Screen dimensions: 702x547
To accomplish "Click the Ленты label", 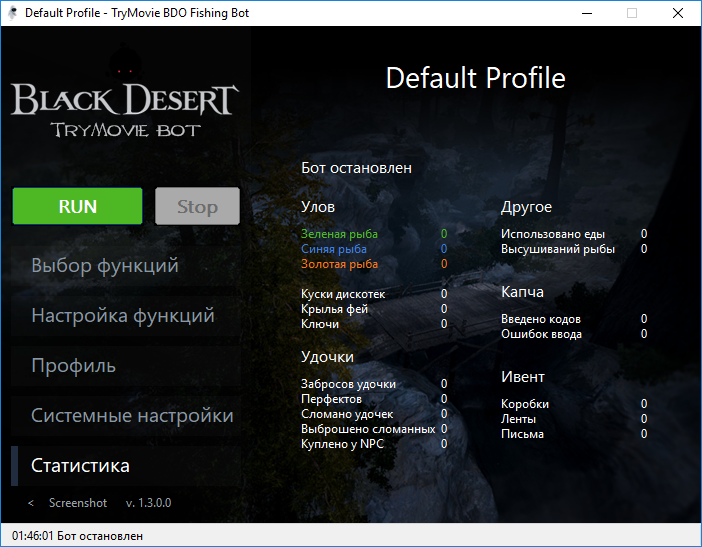I will coord(518,419).
